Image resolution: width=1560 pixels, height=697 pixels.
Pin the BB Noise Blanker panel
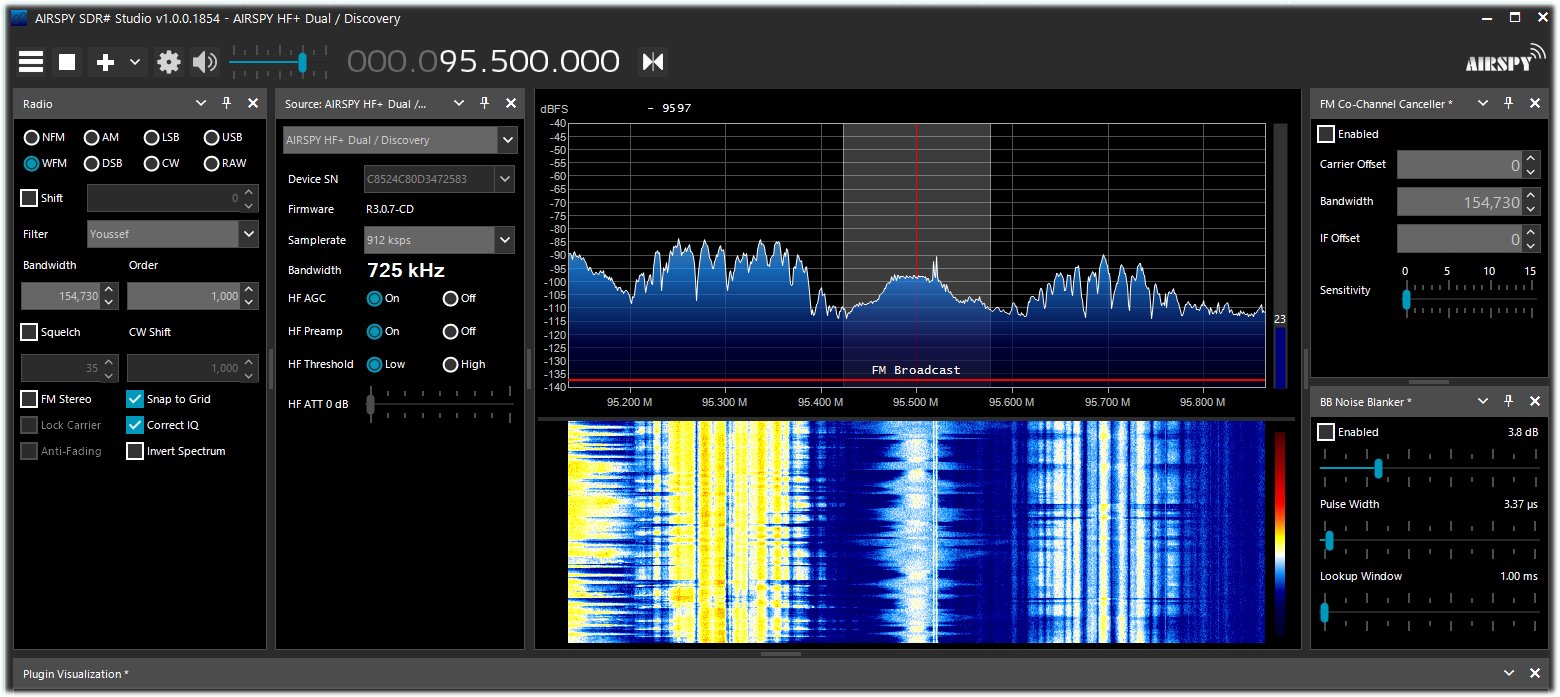tap(1509, 401)
